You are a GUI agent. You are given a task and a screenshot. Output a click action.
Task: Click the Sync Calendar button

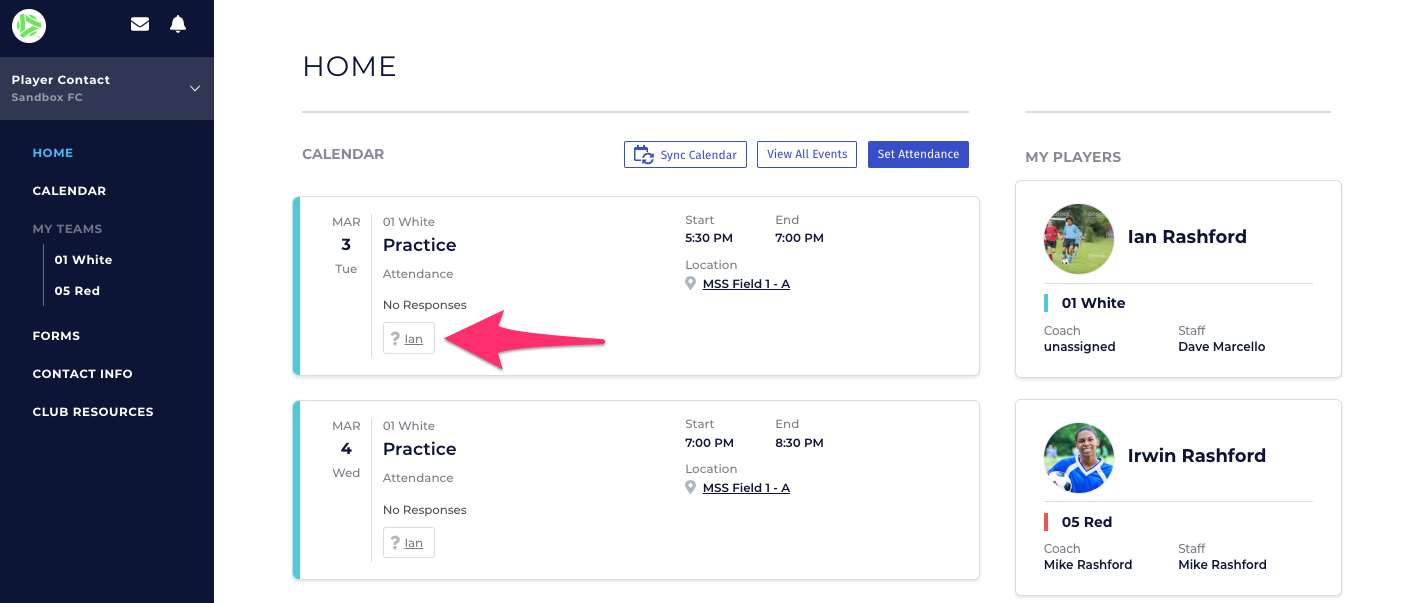(685, 155)
